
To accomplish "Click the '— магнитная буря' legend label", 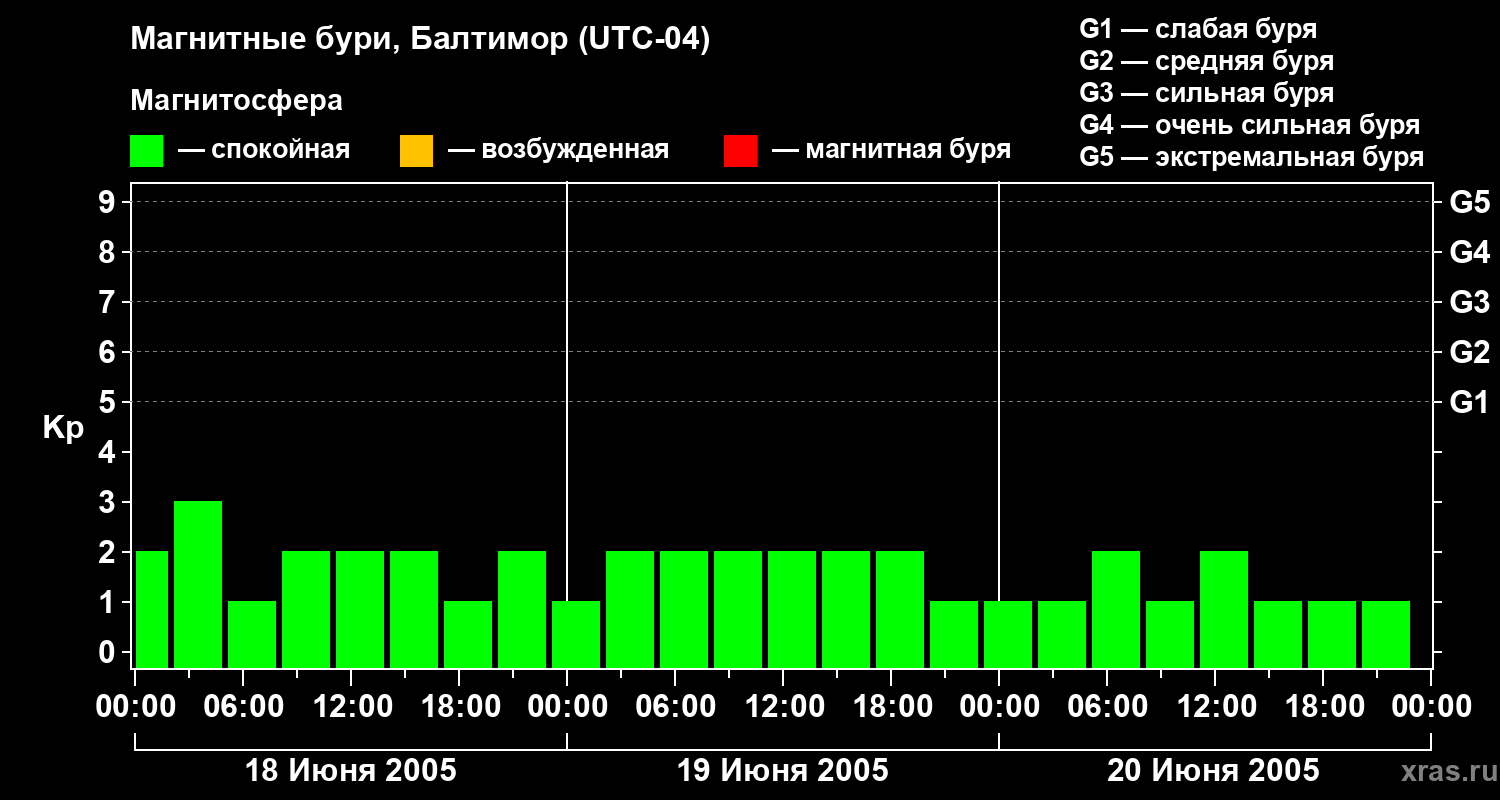I will click(x=891, y=150).
